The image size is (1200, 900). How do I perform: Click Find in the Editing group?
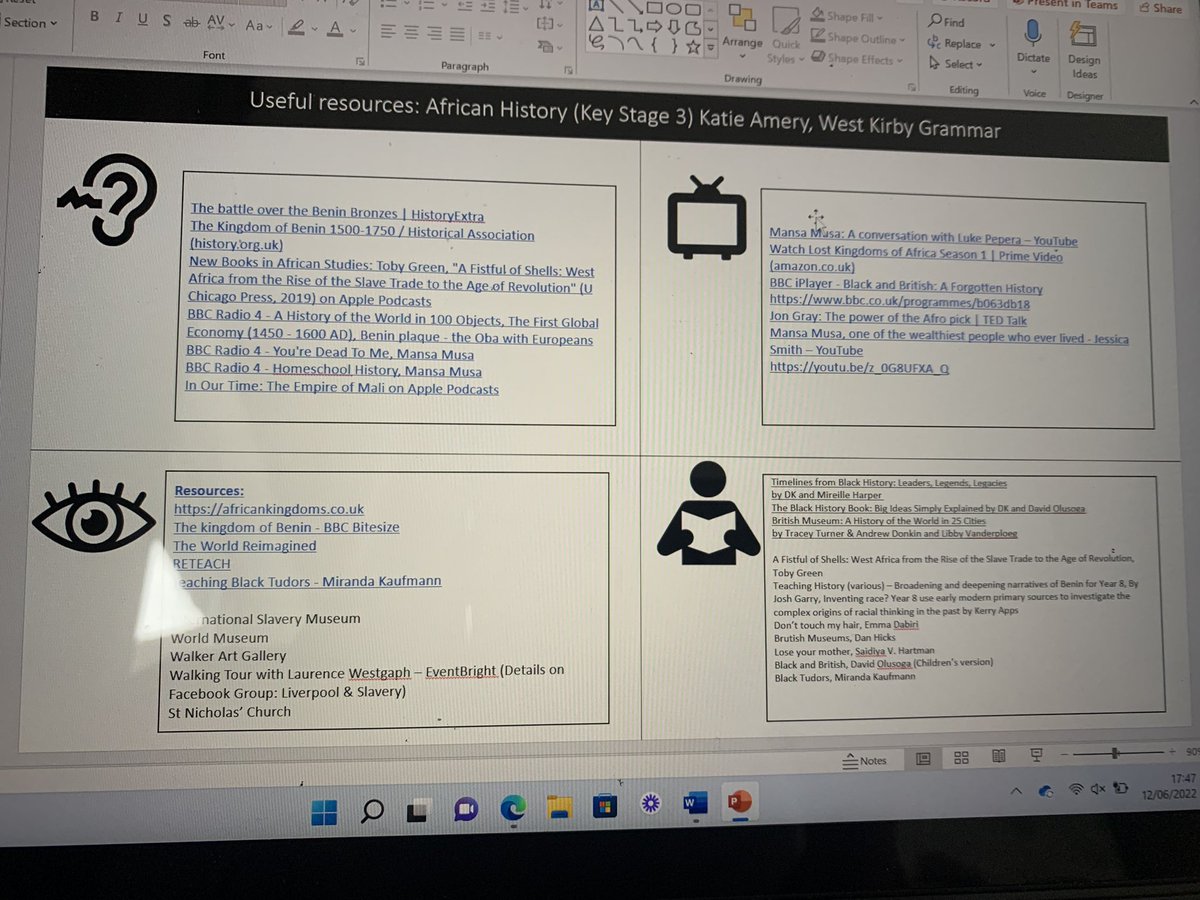pos(947,21)
